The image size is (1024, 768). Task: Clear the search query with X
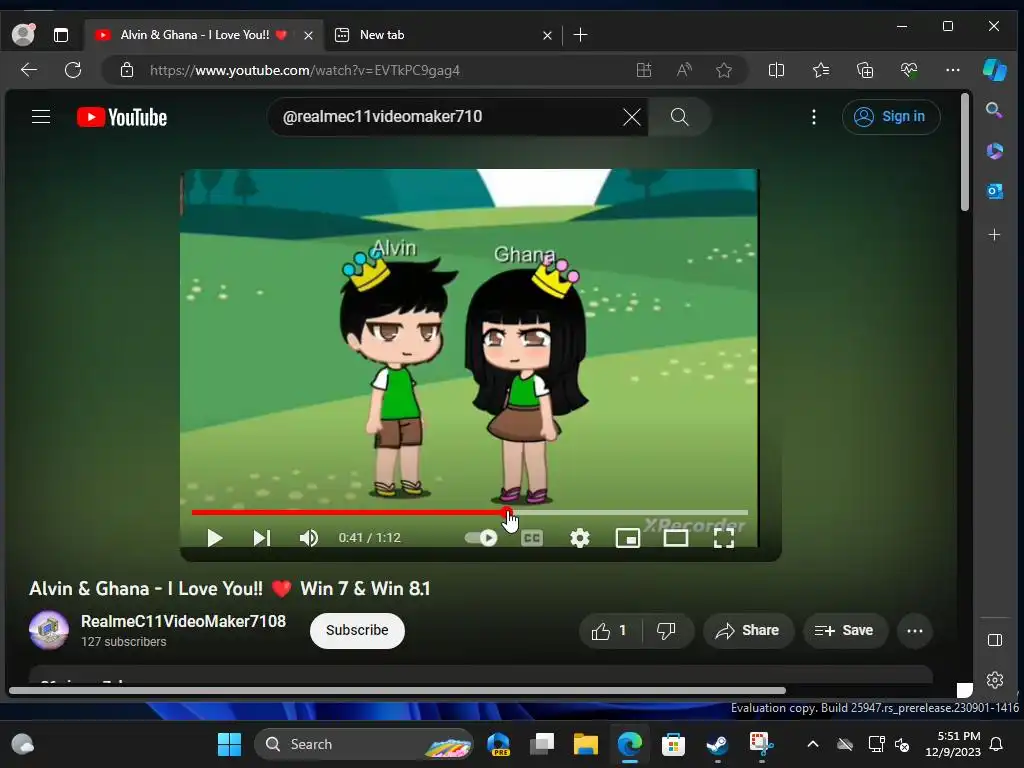click(x=632, y=118)
